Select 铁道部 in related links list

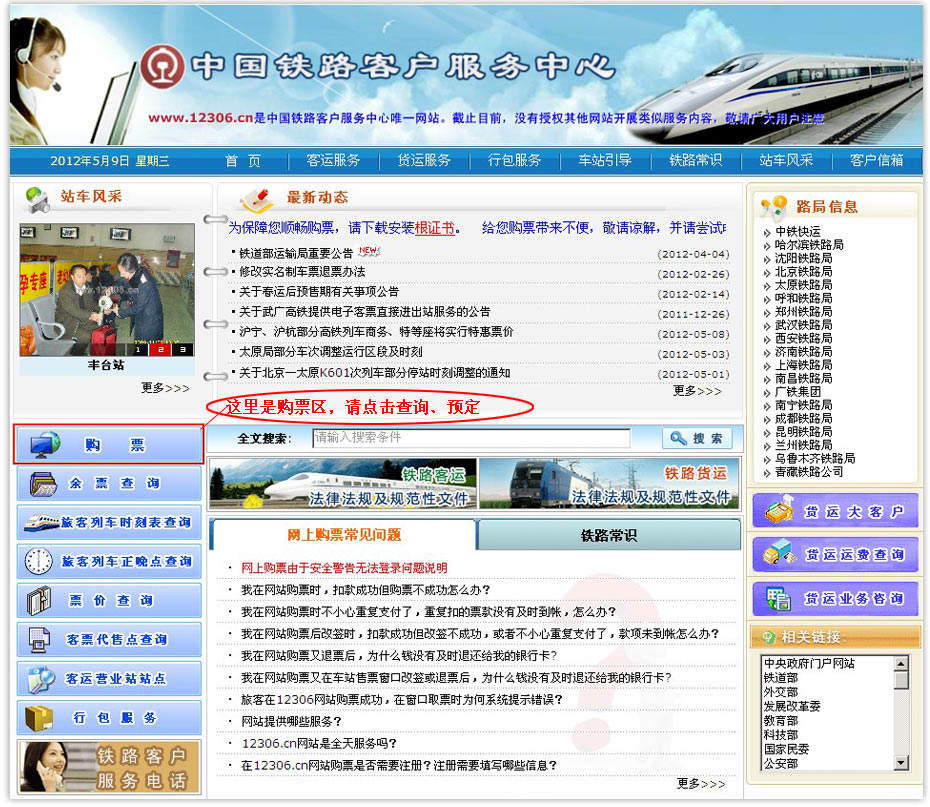[x=781, y=678]
